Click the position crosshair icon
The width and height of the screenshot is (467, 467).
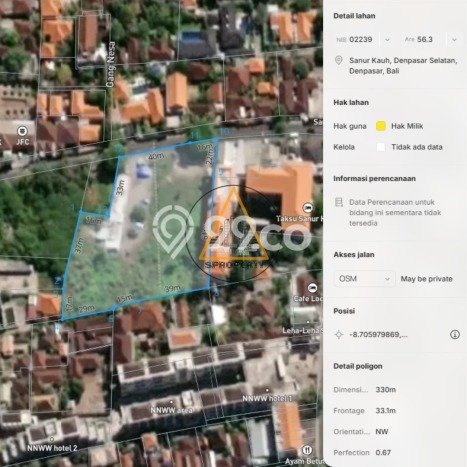point(339,334)
